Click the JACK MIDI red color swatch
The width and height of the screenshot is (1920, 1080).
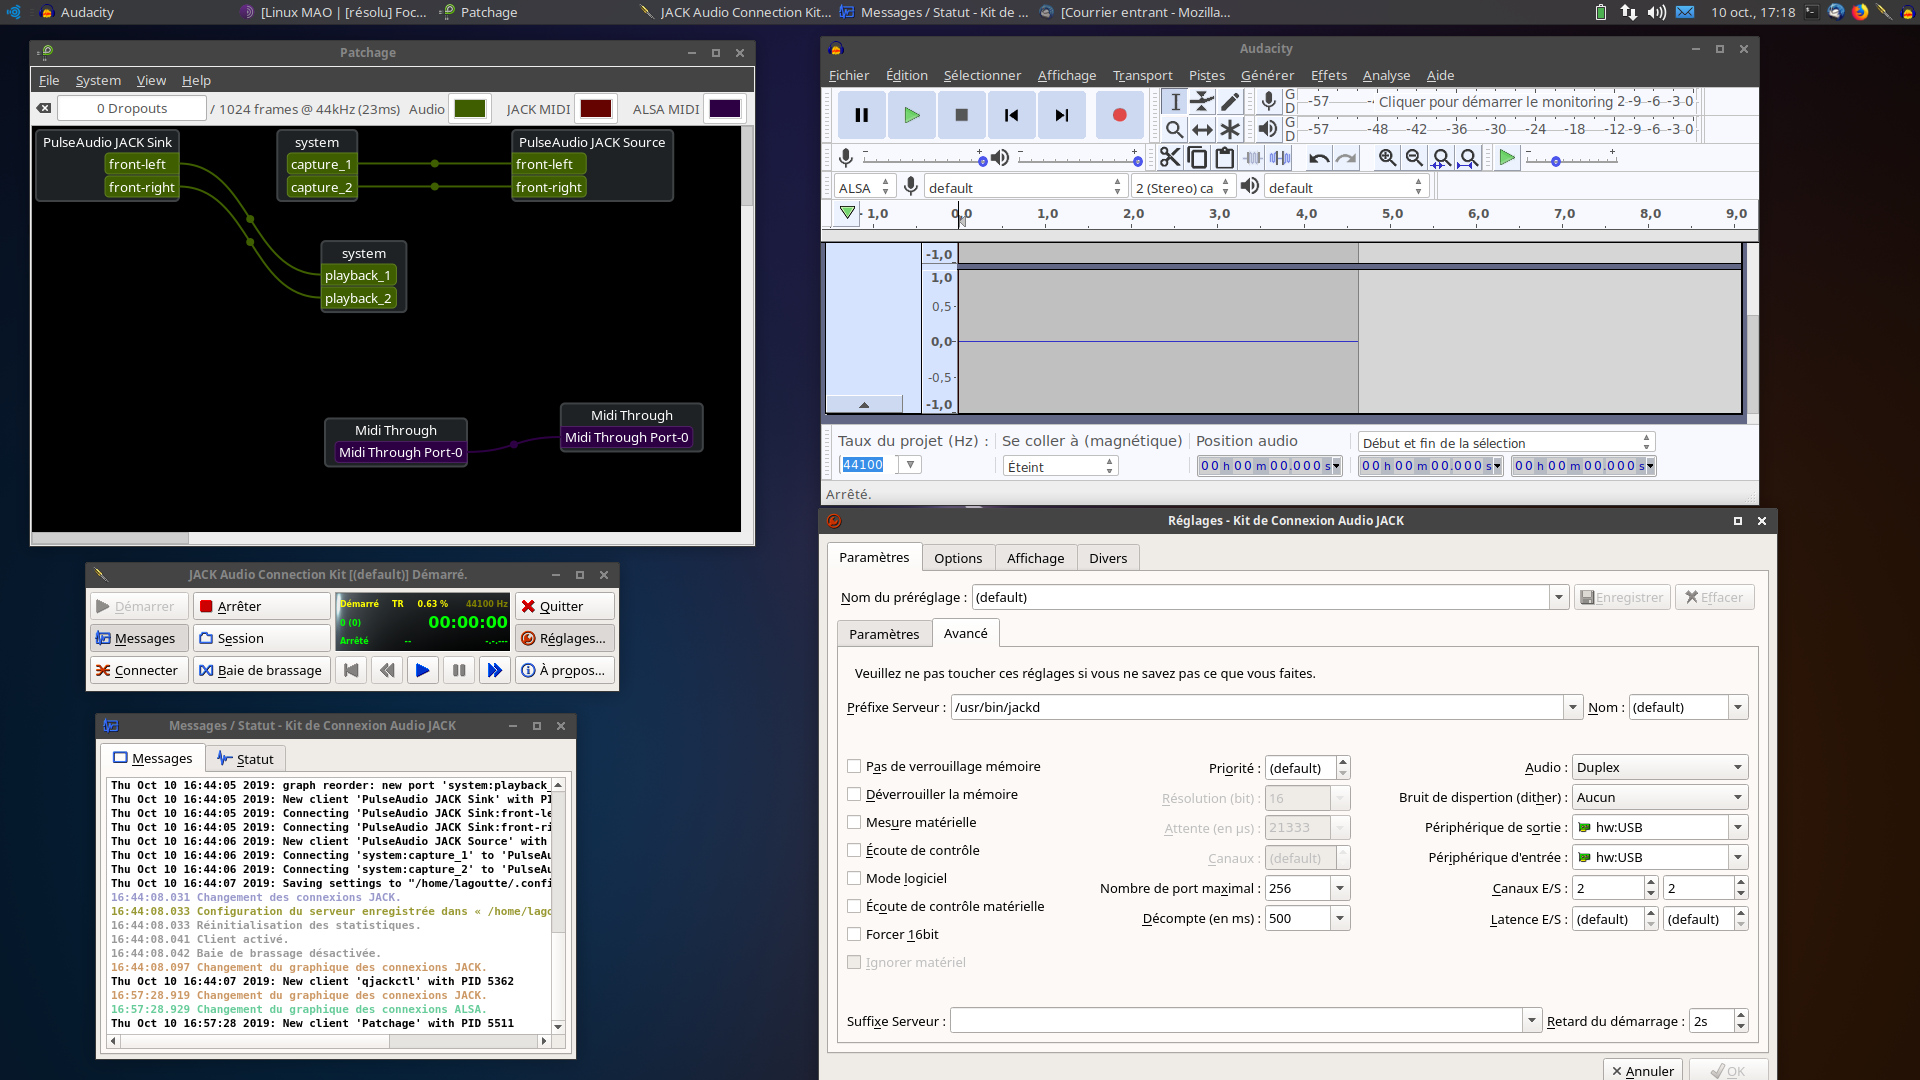pos(595,109)
